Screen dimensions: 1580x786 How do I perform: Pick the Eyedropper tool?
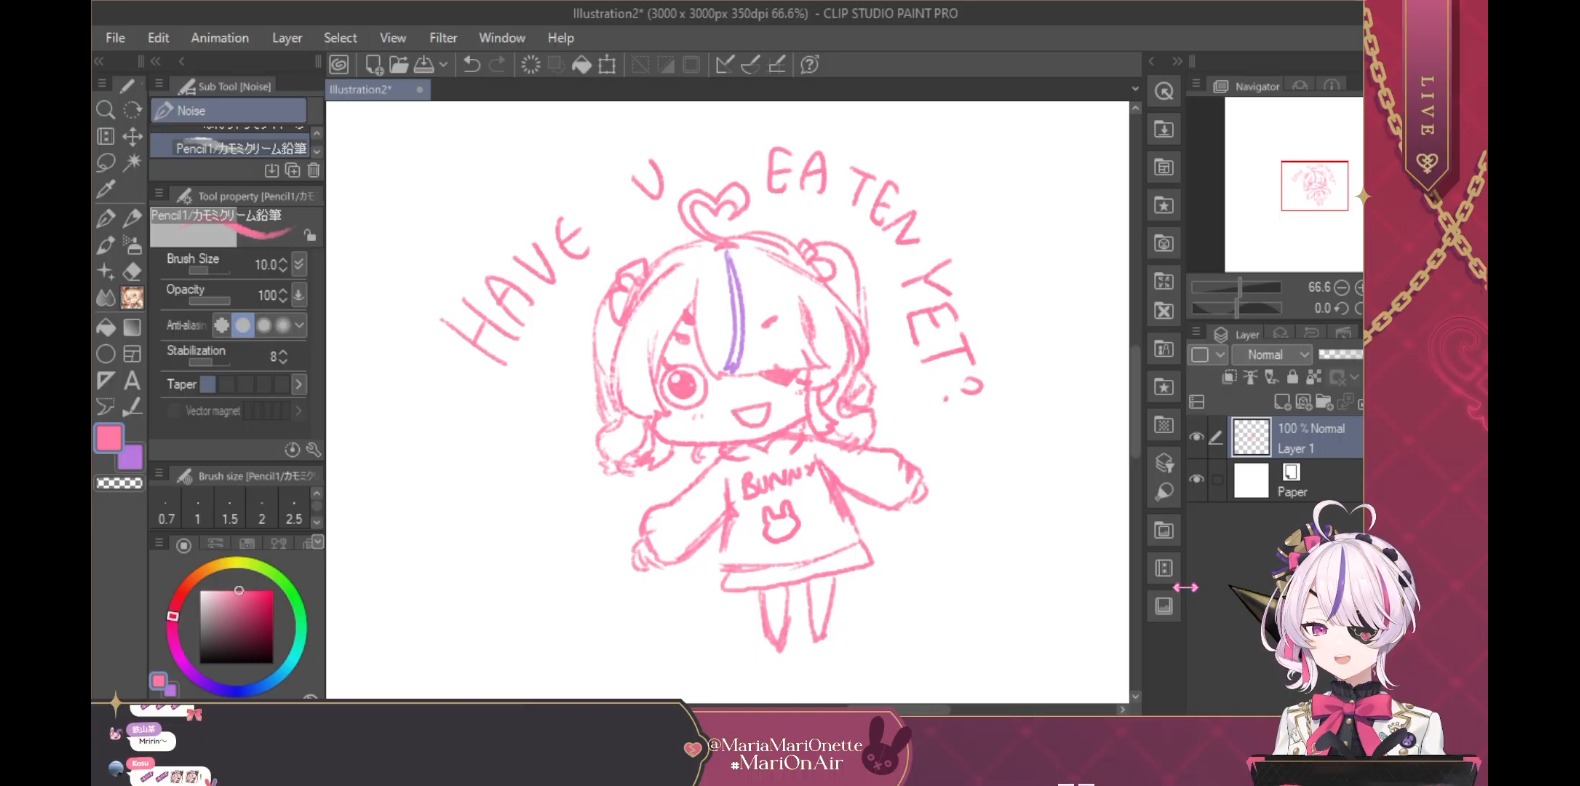tap(105, 190)
